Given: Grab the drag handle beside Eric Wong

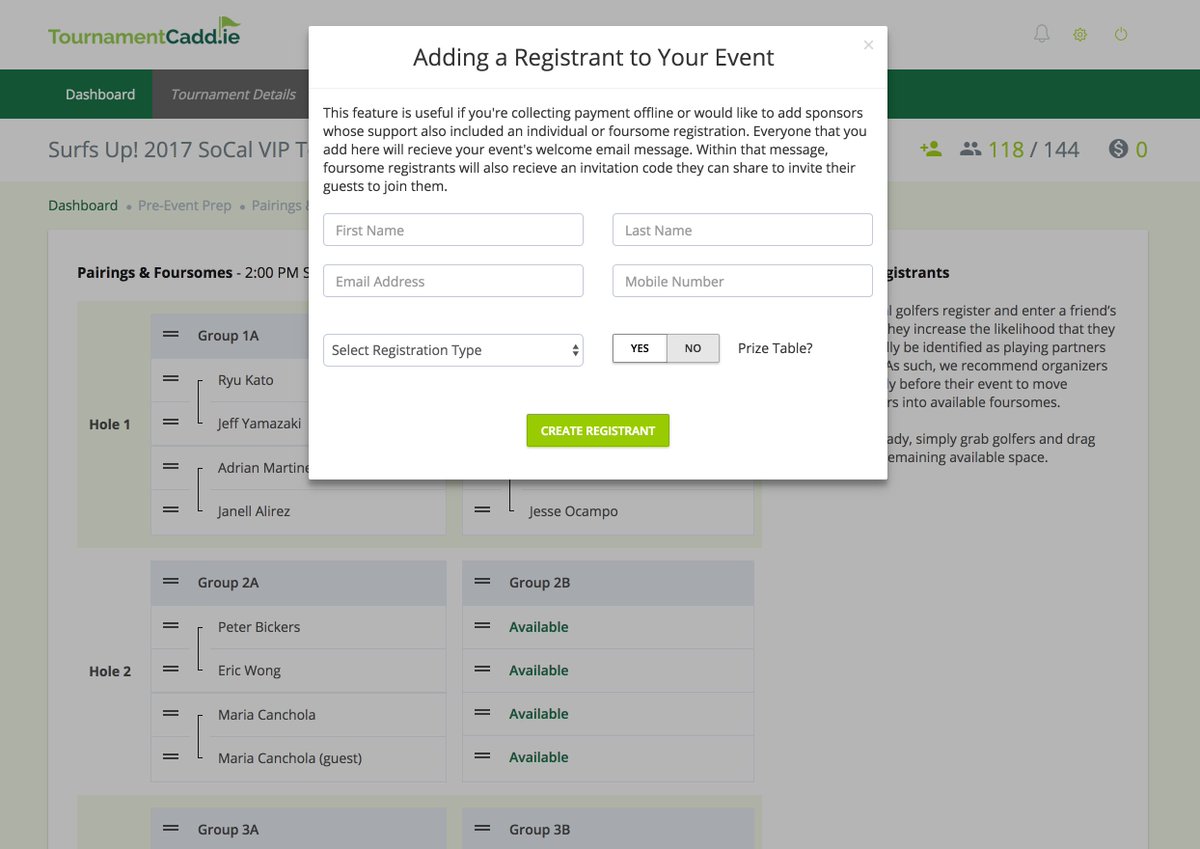Looking at the screenshot, I should pyautogui.click(x=171, y=670).
